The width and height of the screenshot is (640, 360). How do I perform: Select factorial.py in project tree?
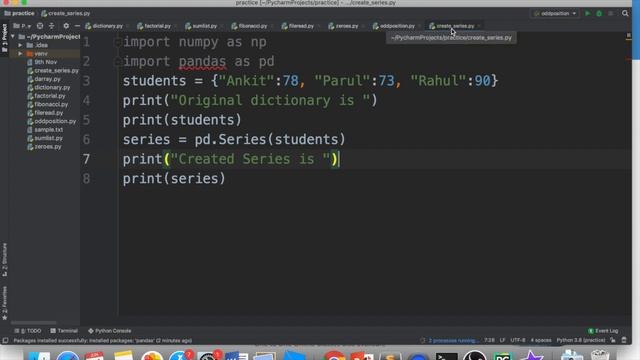[46, 96]
